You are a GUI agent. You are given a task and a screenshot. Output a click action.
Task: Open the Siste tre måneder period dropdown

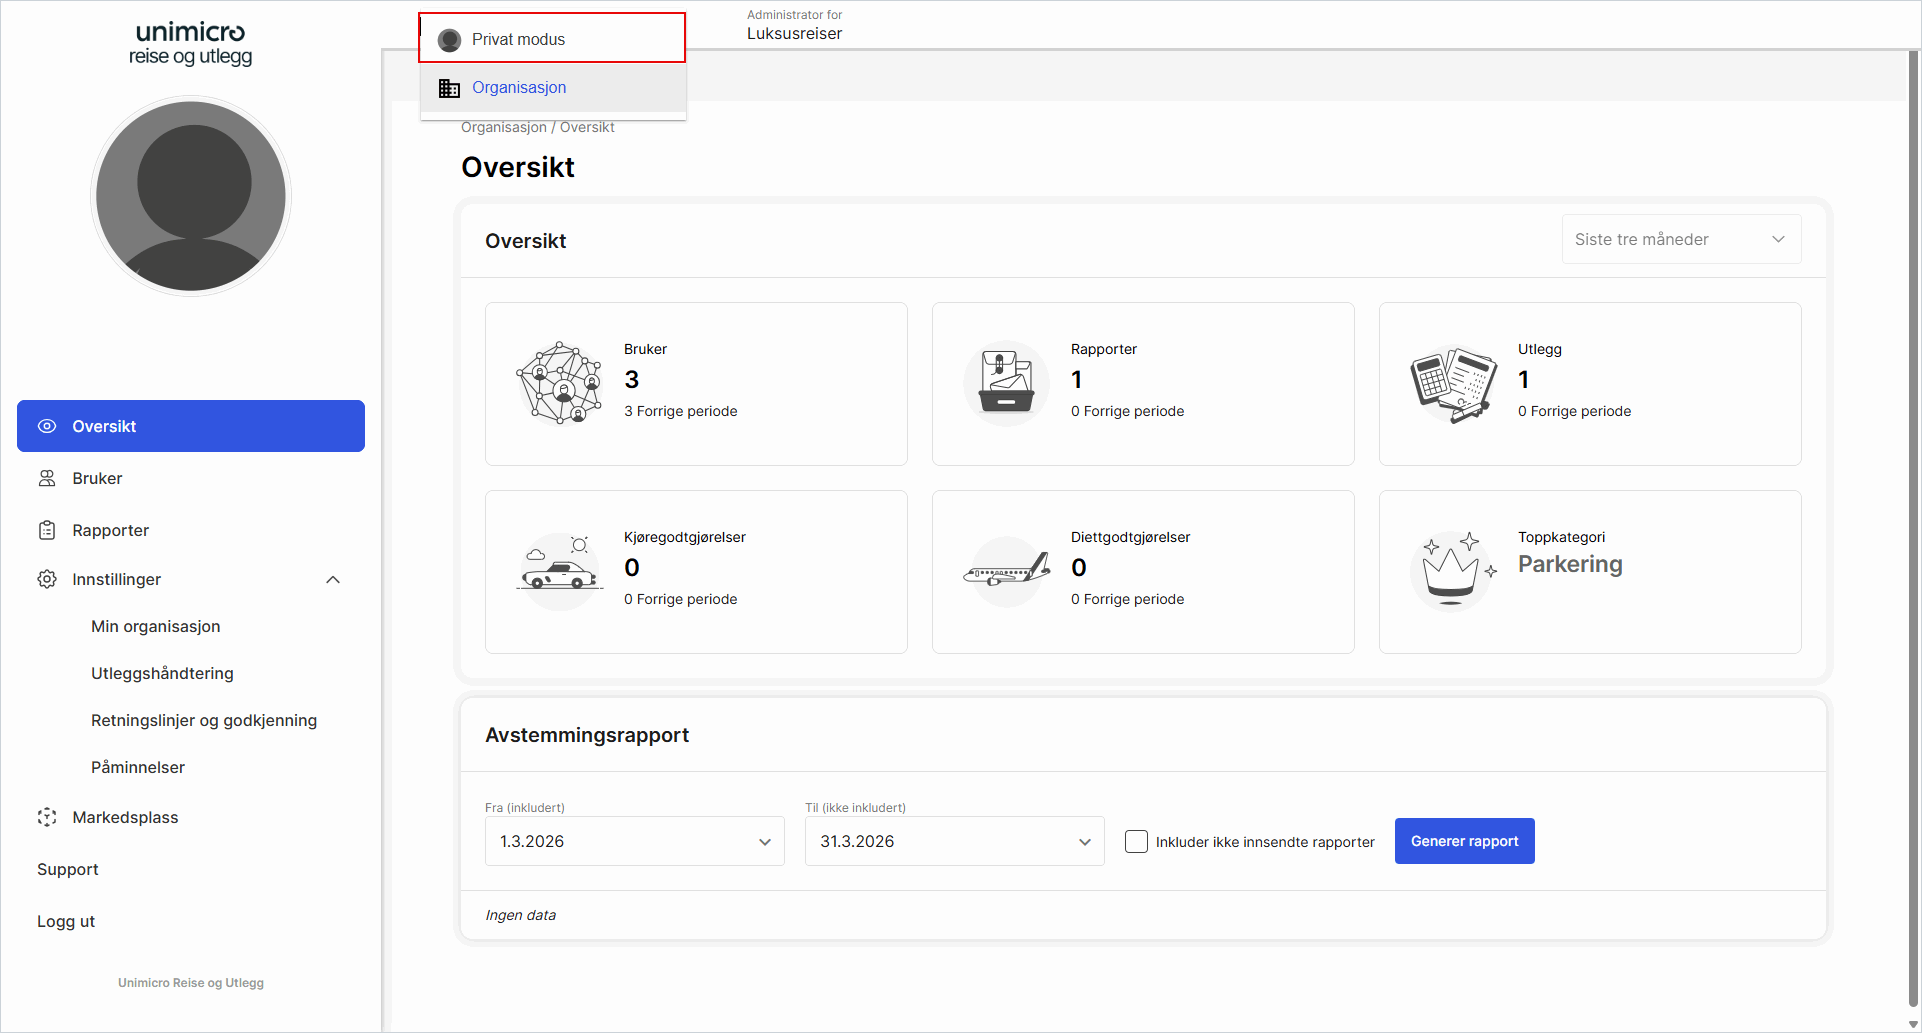click(x=1681, y=239)
